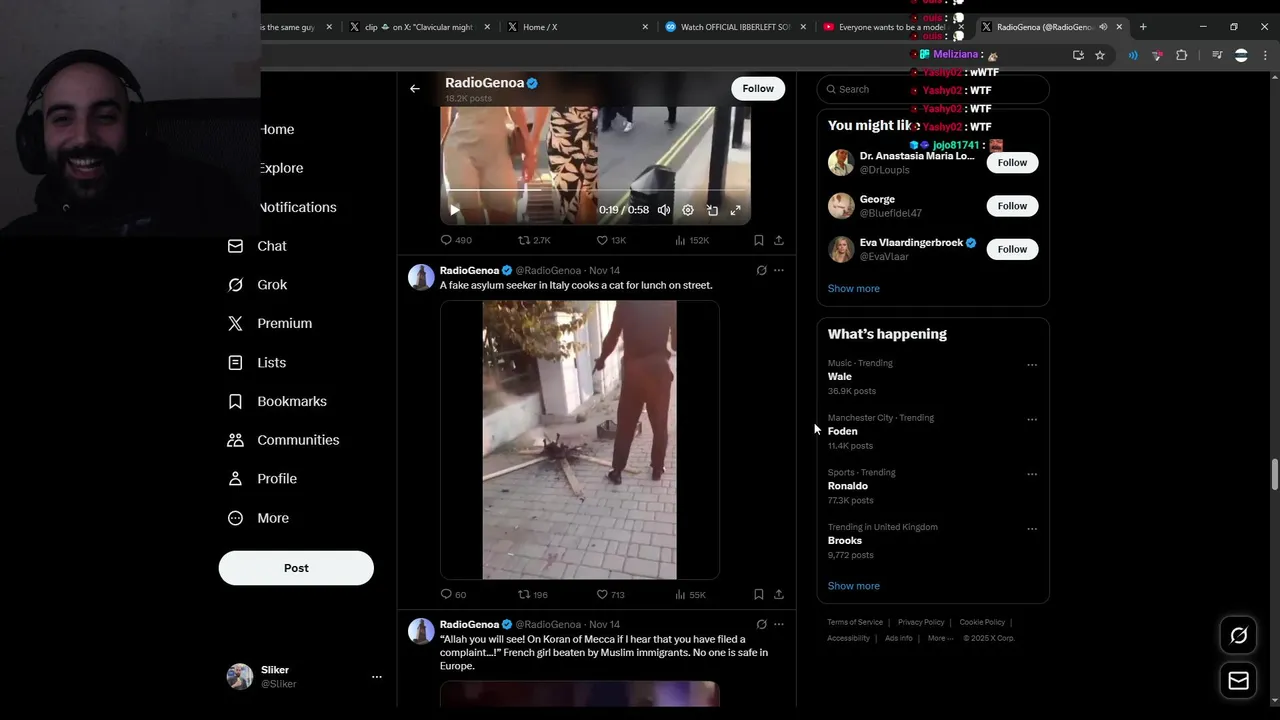Bookmark the post with 152K views
The height and width of the screenshot is (720, 1280).
click(x=759, y=240)
